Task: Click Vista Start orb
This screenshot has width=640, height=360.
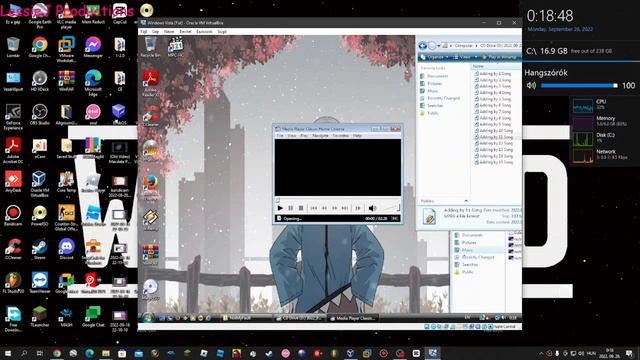Action: pyautogui.click(x=147, y=318)
